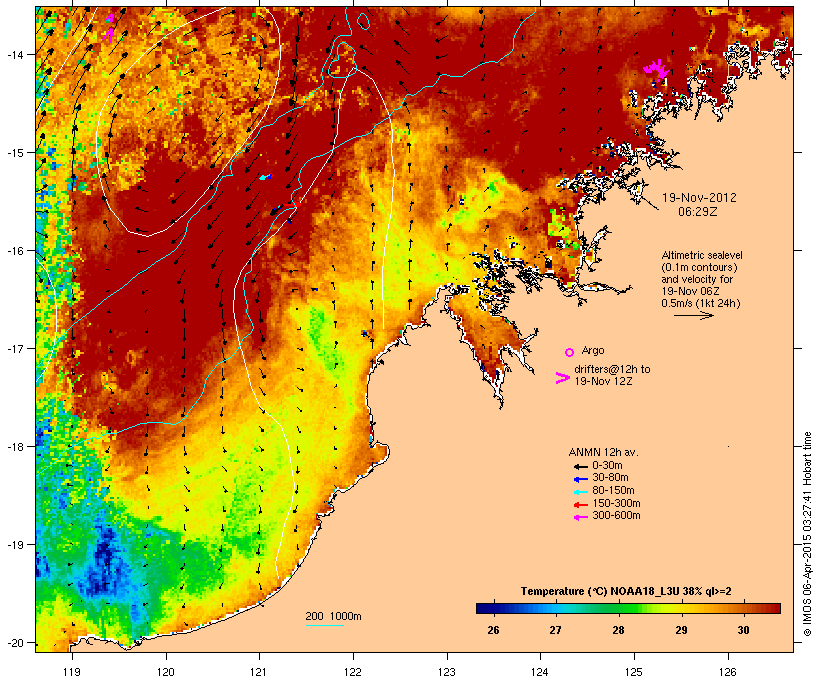Image resolution: width=820 pixels, height=680 pixels.
Task: Click the 124 longitude axis label
Action: [x=540, y=672]
